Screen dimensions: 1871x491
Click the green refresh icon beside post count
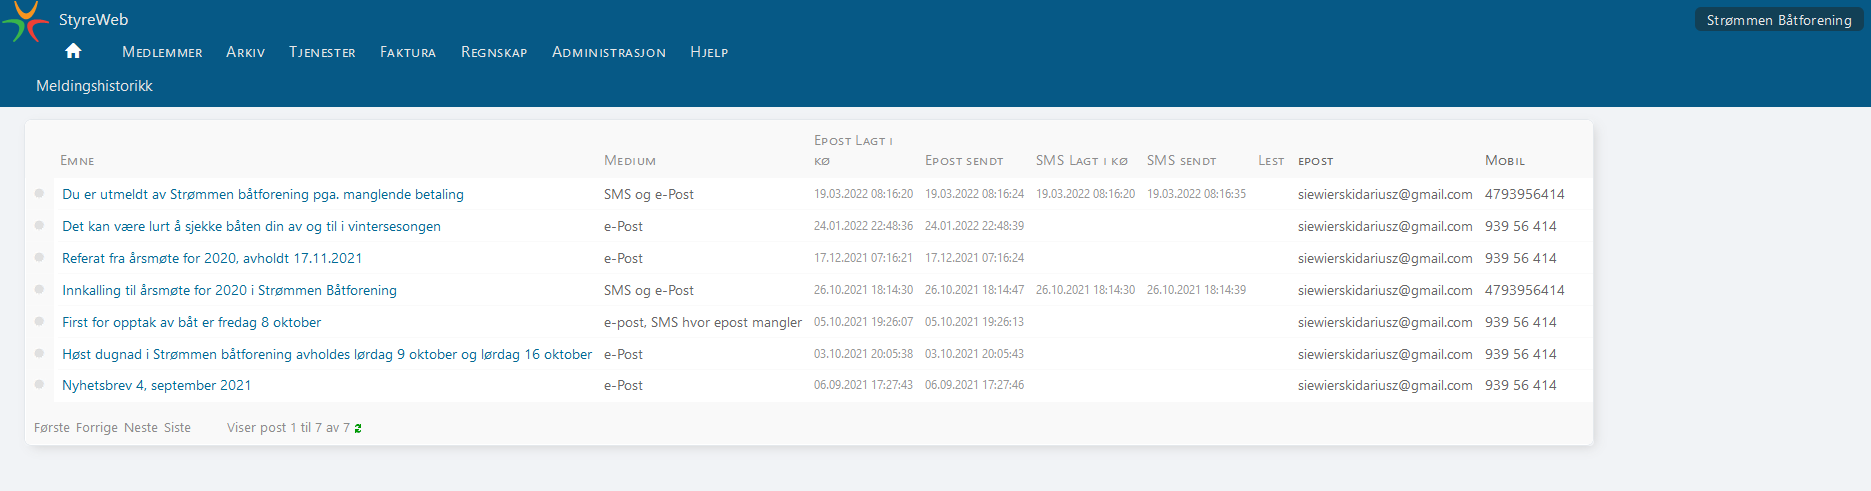358,428
